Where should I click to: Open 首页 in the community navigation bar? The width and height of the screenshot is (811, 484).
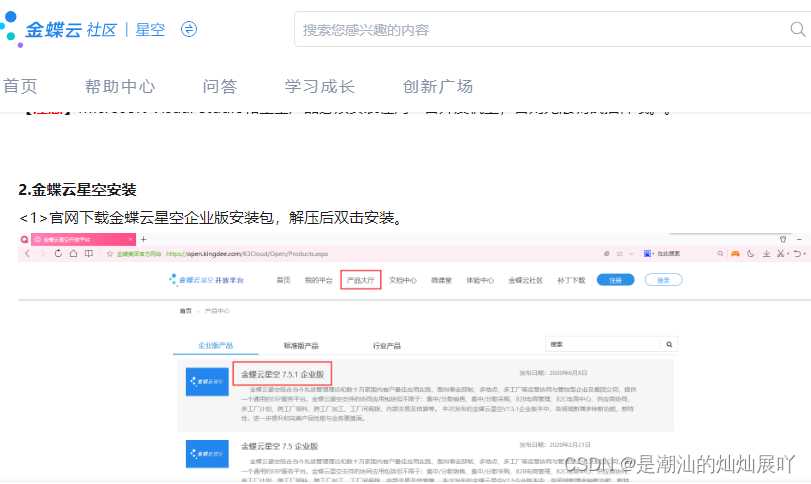click(x=21, y=86)
